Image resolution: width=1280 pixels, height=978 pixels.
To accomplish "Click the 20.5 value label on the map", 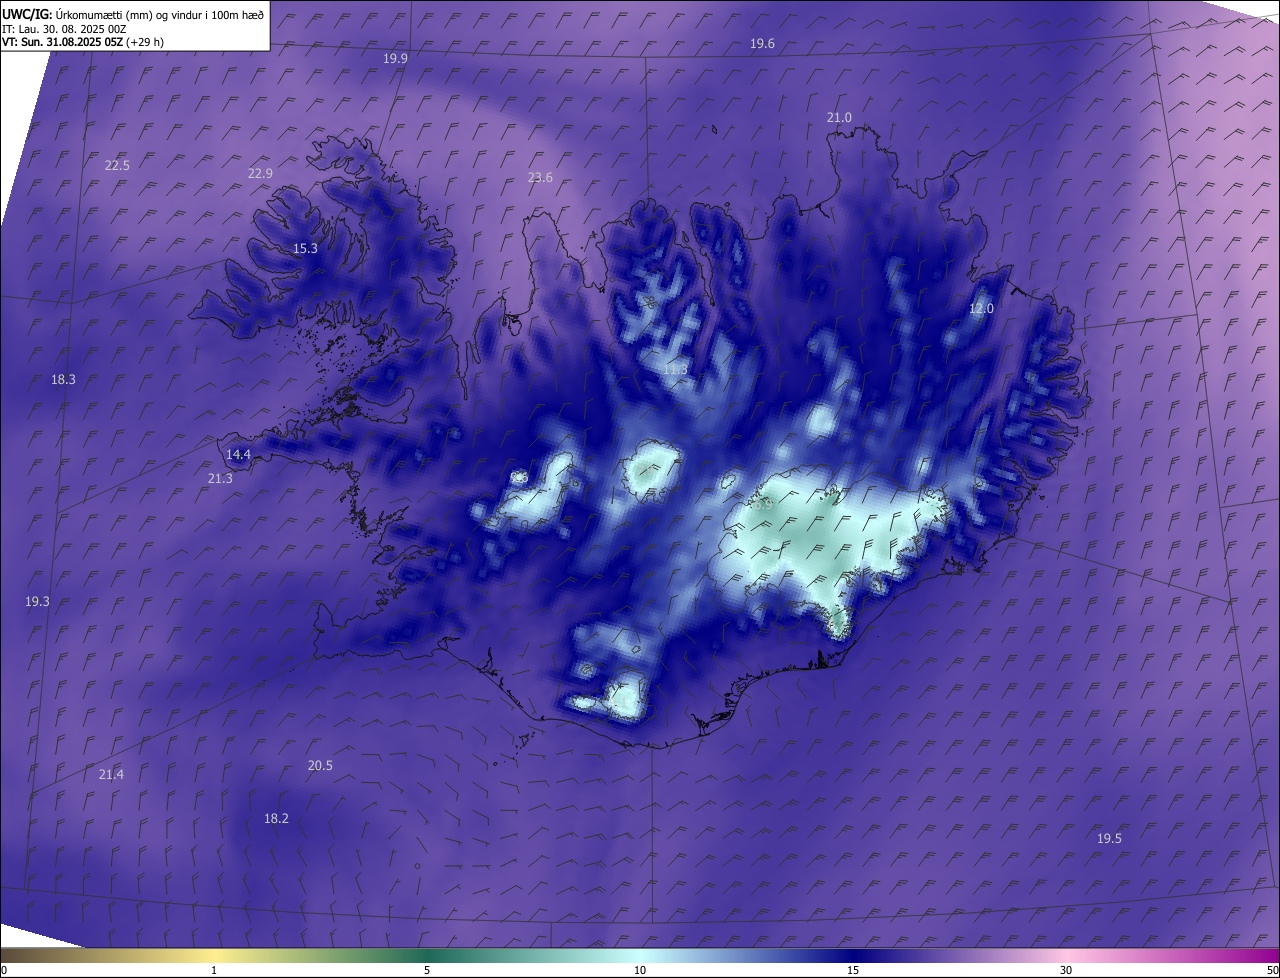I will pos(320,765).
